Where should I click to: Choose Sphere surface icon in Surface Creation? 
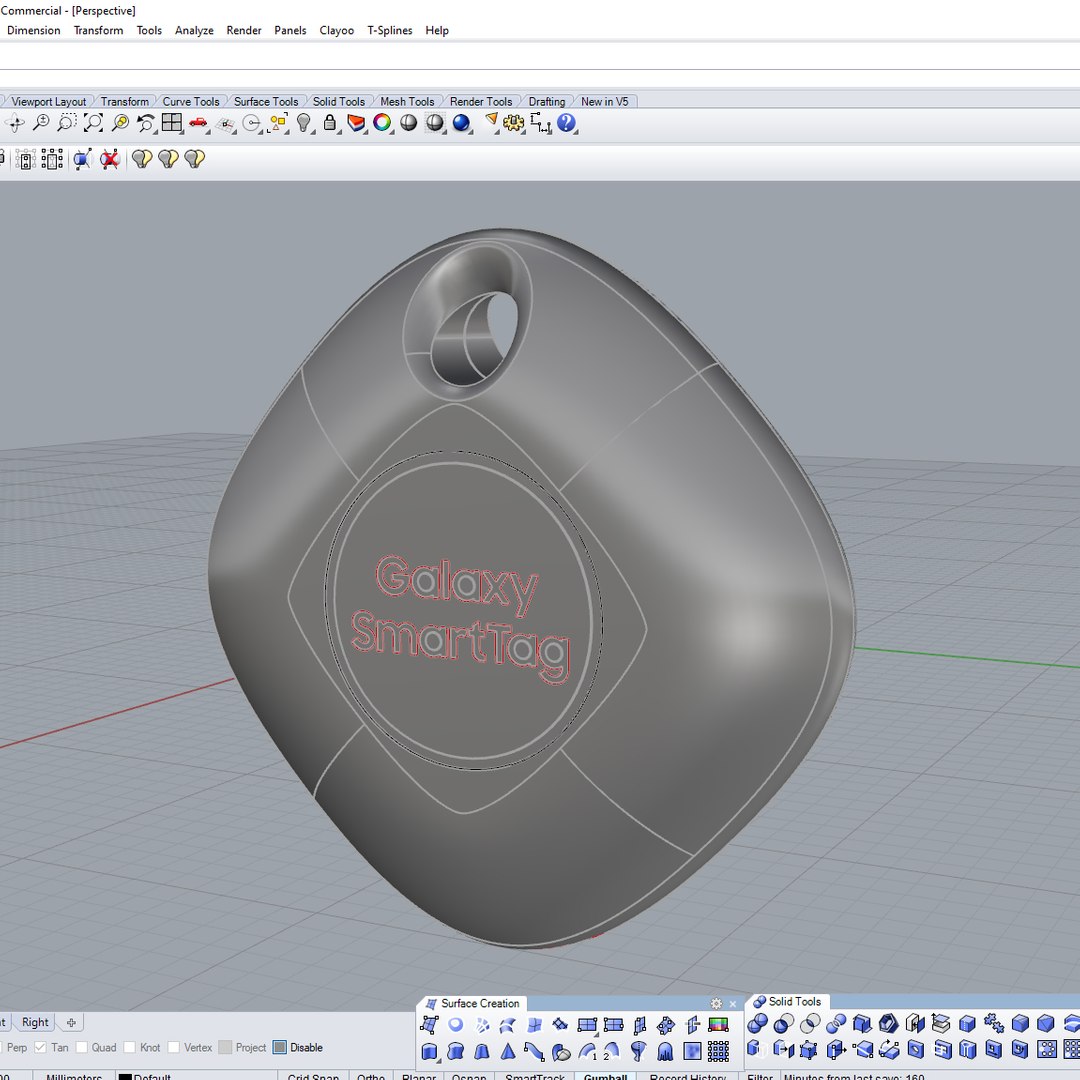pos(455,1025)
